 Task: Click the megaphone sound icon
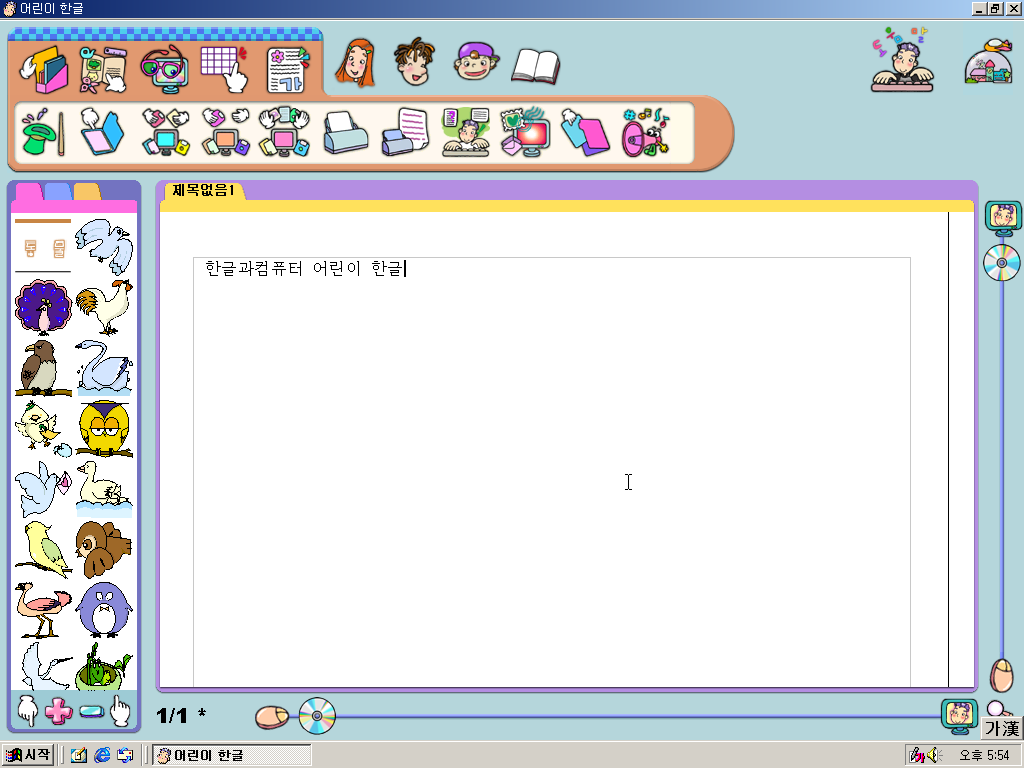[645, 132]
